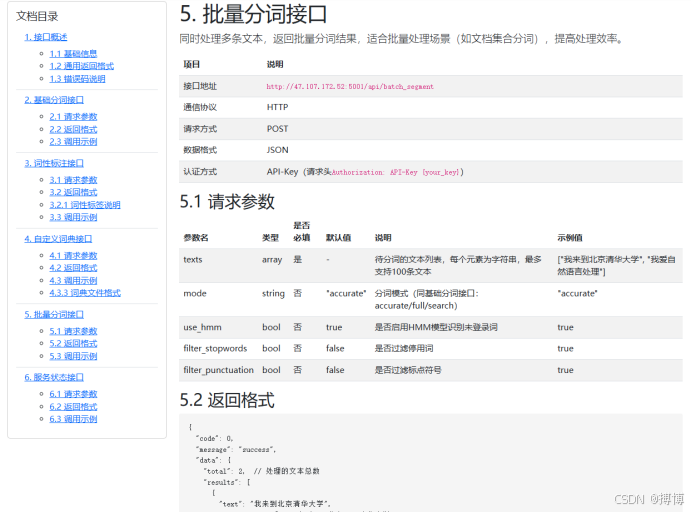The height and width of the screenshot is (513, 692).
Task: Click the '通信协议' row label
Action: [200, 107]
